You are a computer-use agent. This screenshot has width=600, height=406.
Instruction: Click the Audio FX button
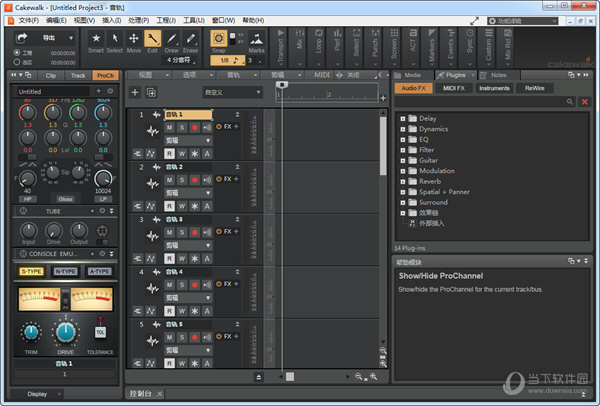tap(414, 88)
